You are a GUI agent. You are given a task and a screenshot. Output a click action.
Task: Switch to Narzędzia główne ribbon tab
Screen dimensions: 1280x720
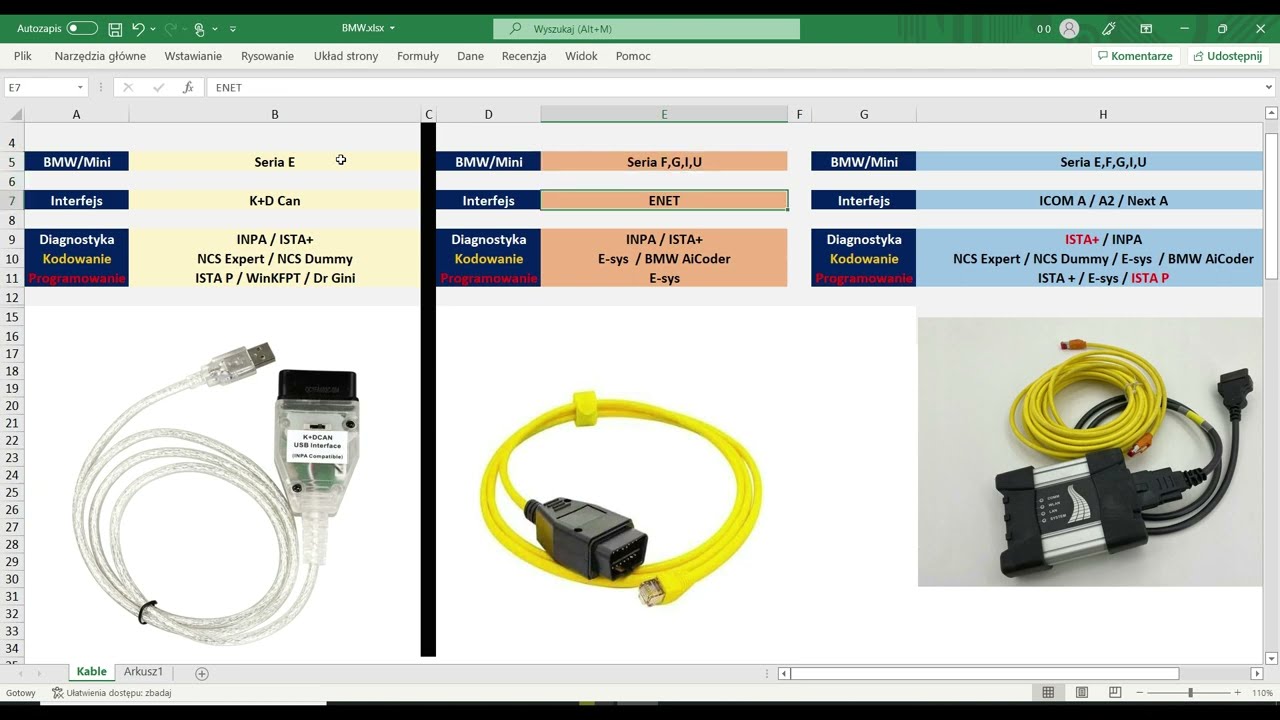pos(100,56)
